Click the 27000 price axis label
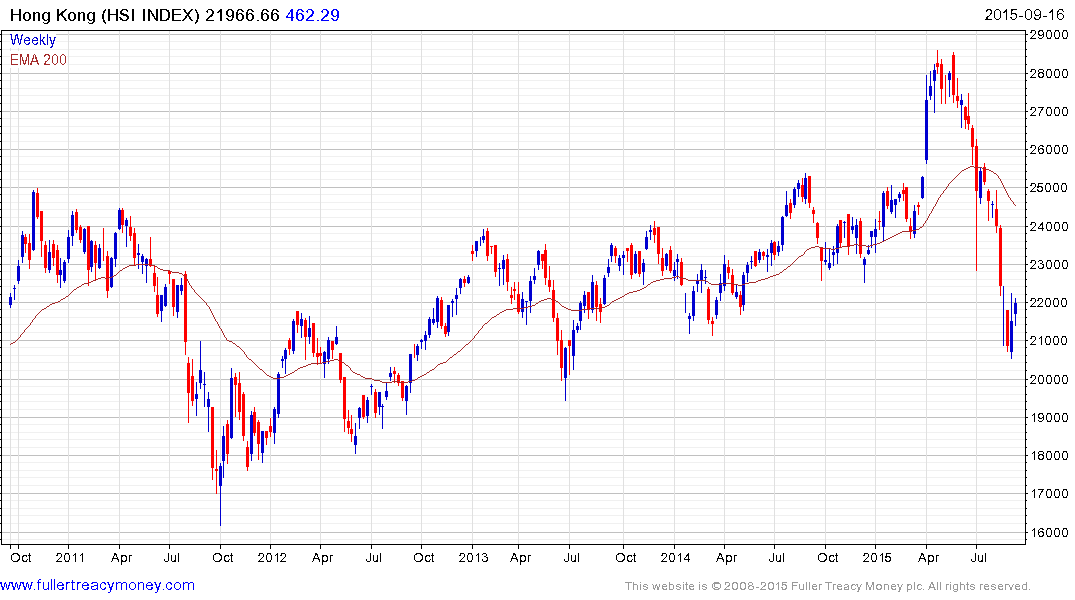Screen dimensions: 1075x600 coord(1048,111)
